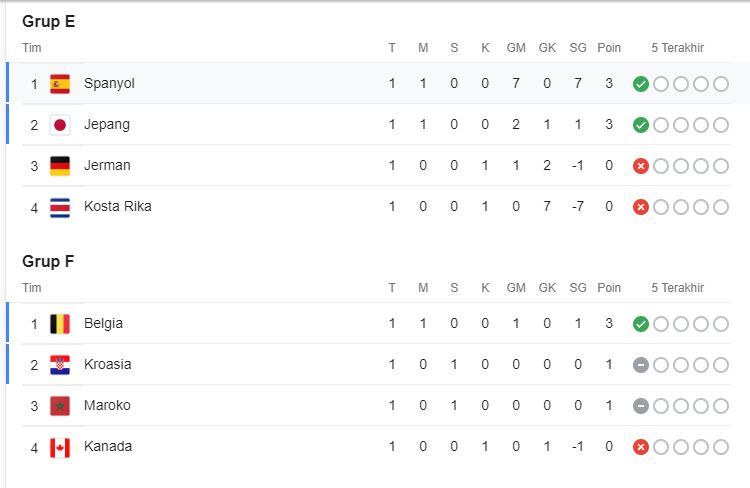Click Belgia's green win result icon

pyautogui.click(x=641, y=324)
